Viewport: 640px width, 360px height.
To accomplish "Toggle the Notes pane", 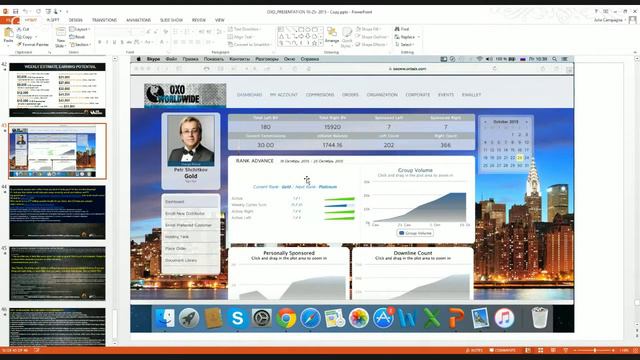I will pos(474,350).
